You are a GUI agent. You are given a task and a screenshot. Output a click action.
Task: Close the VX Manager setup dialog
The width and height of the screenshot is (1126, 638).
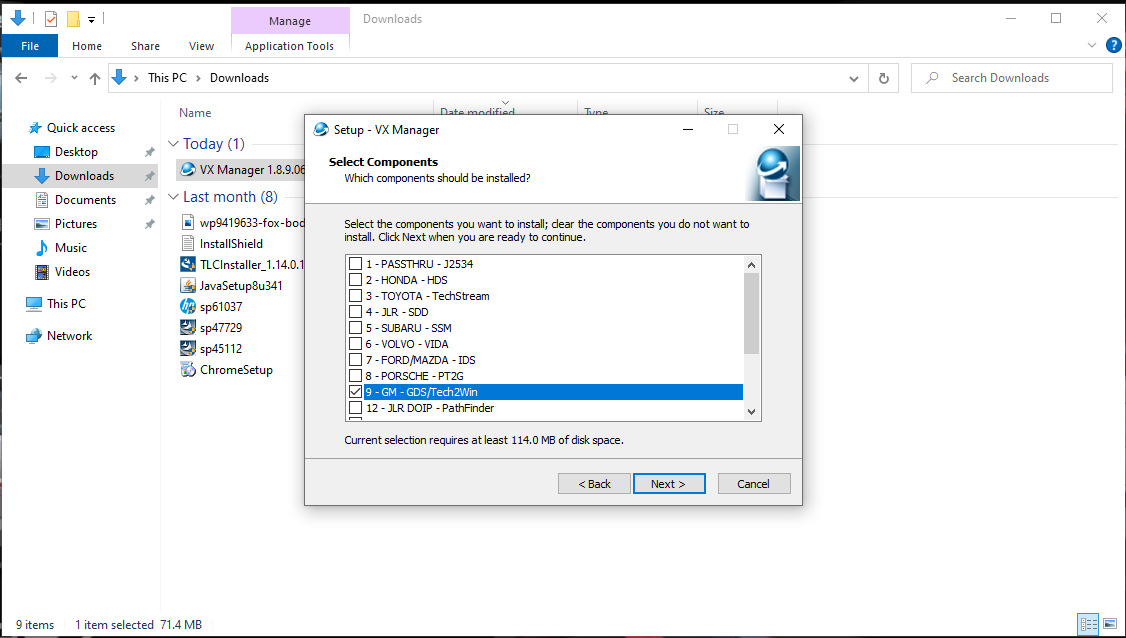779,129
